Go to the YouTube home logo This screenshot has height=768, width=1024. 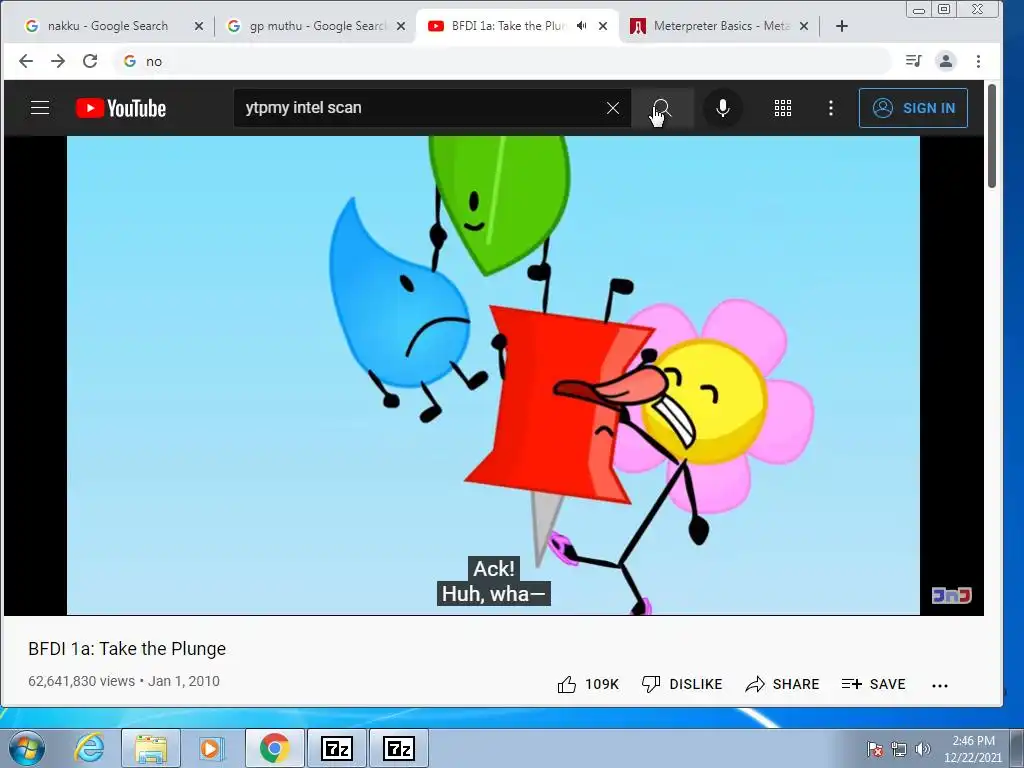(121, 108)
